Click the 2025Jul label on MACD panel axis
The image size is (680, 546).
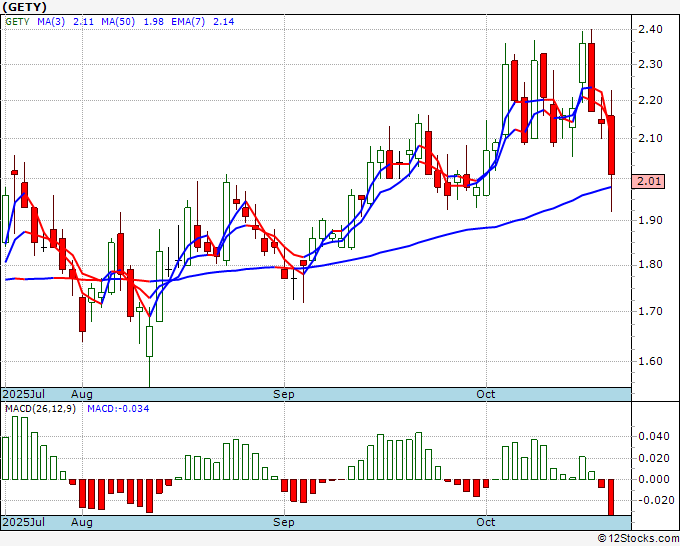[x=24, y=522]
